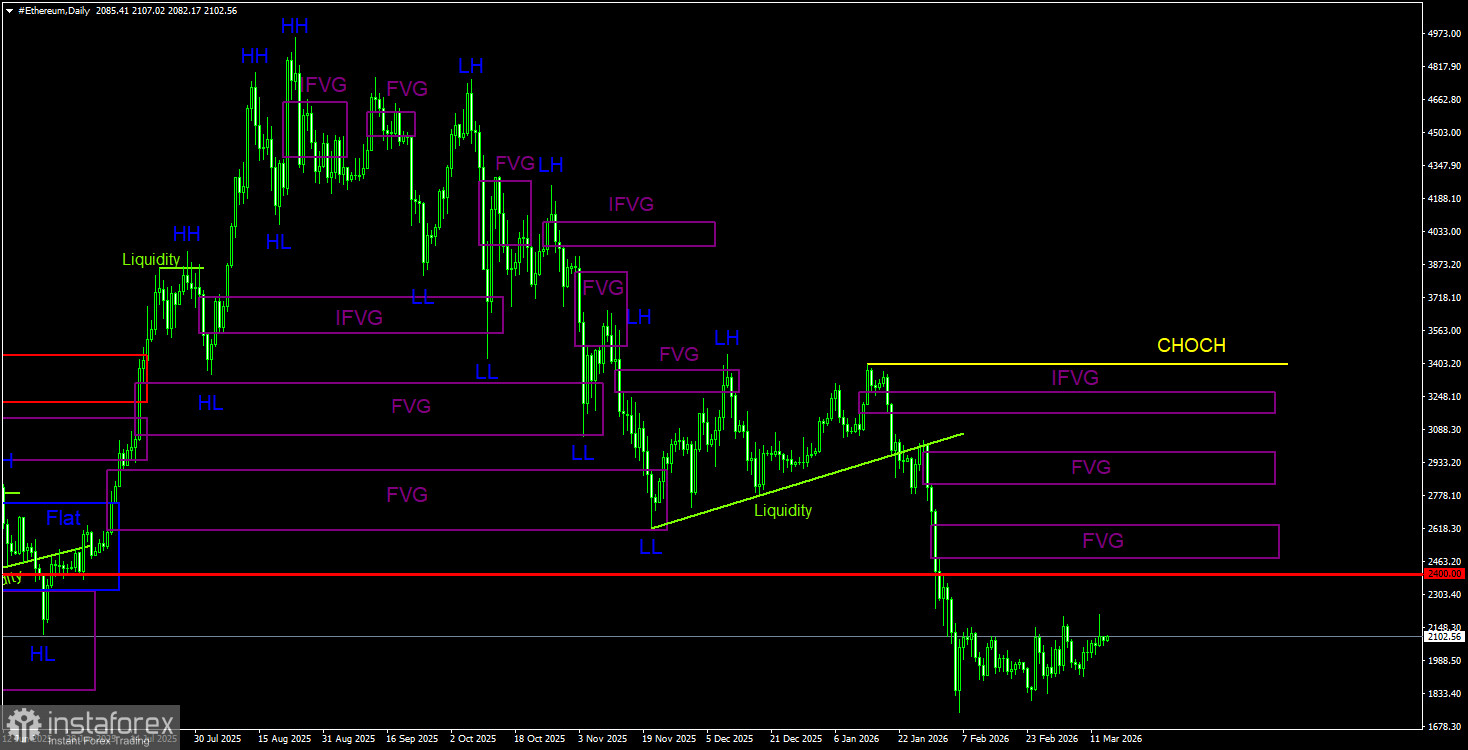Viewport: 1468px width, 750px height.
Task: Click 1678.30 on the price axis
Action: click(1444, 727)
